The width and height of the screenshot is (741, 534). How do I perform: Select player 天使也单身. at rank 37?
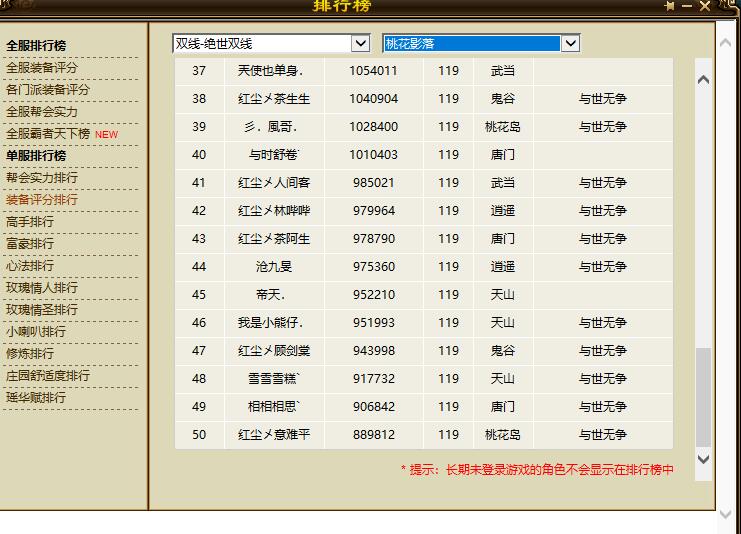[x=270, y=71]
